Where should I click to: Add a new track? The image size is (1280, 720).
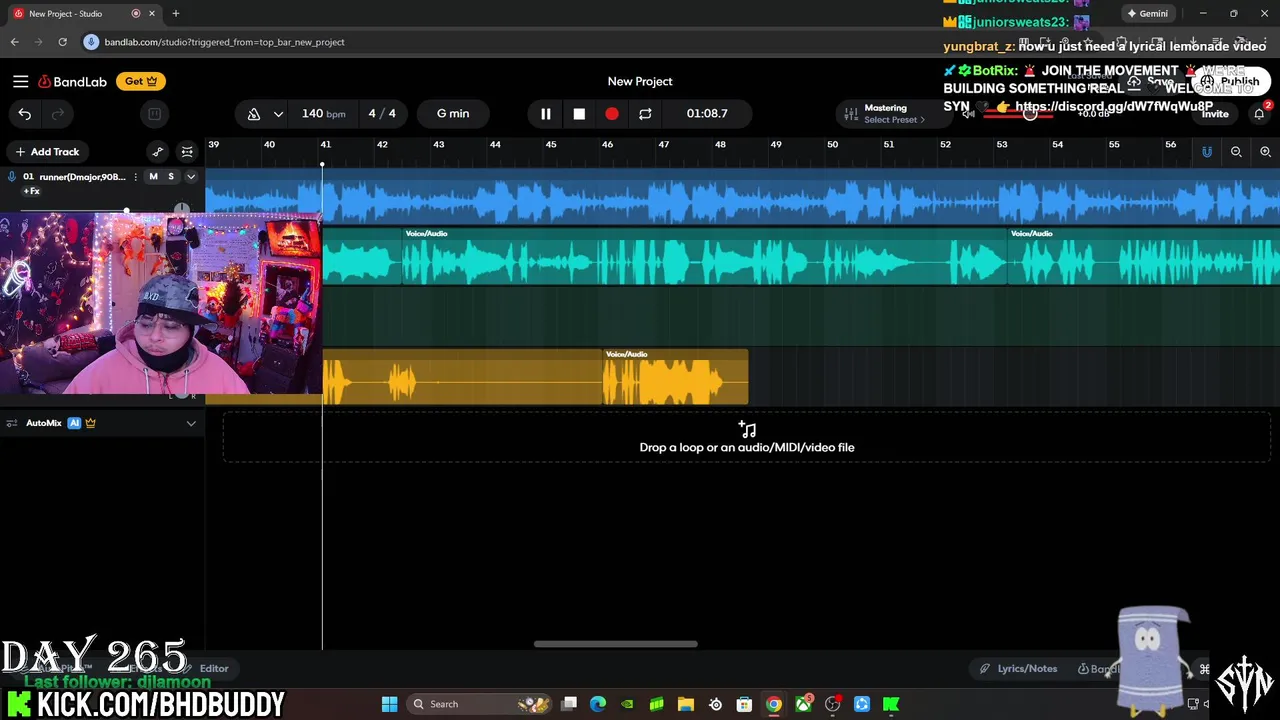[x=46, y=152]
